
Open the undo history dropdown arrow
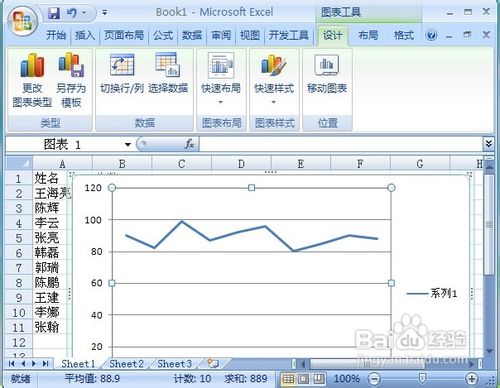(84, 13)
